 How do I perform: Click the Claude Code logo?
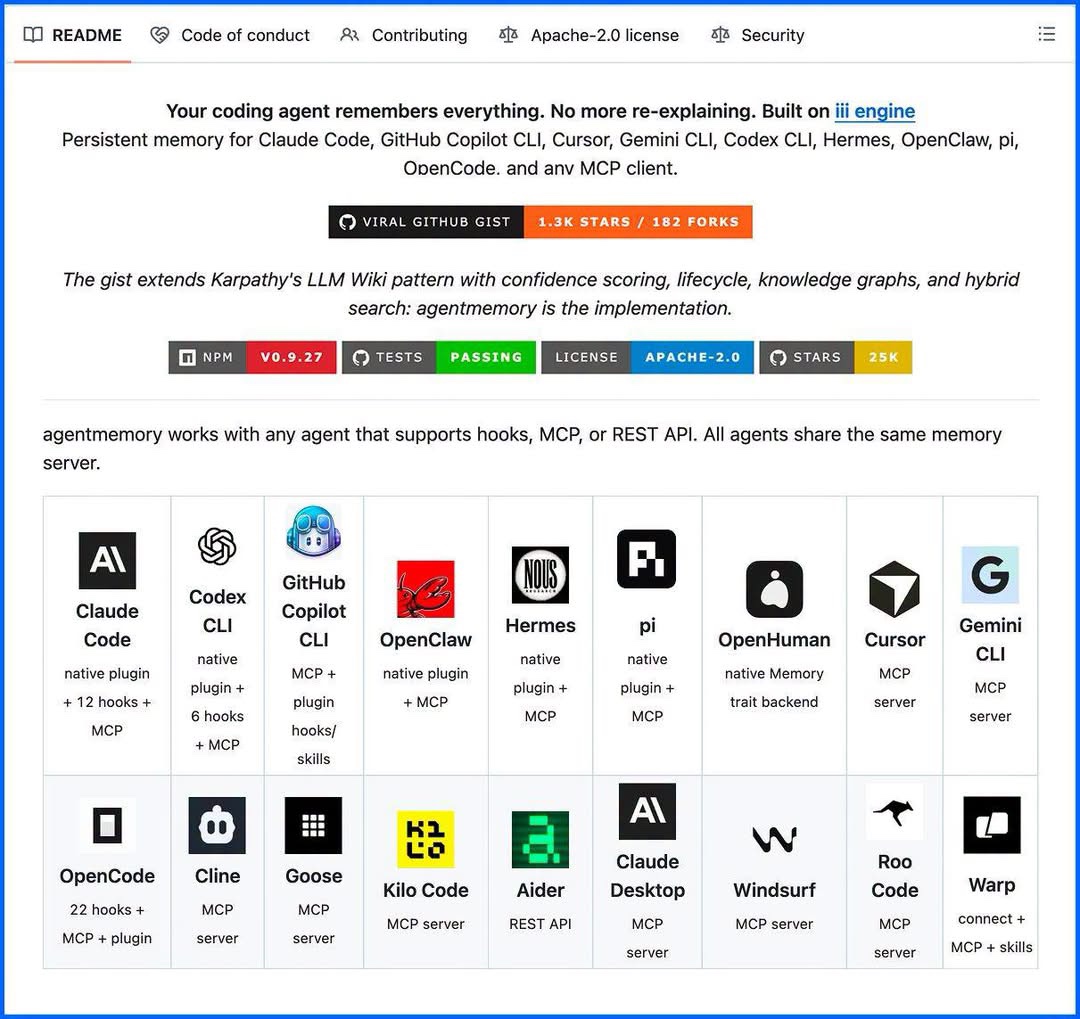pyautogui.click(x=107, y=560)
